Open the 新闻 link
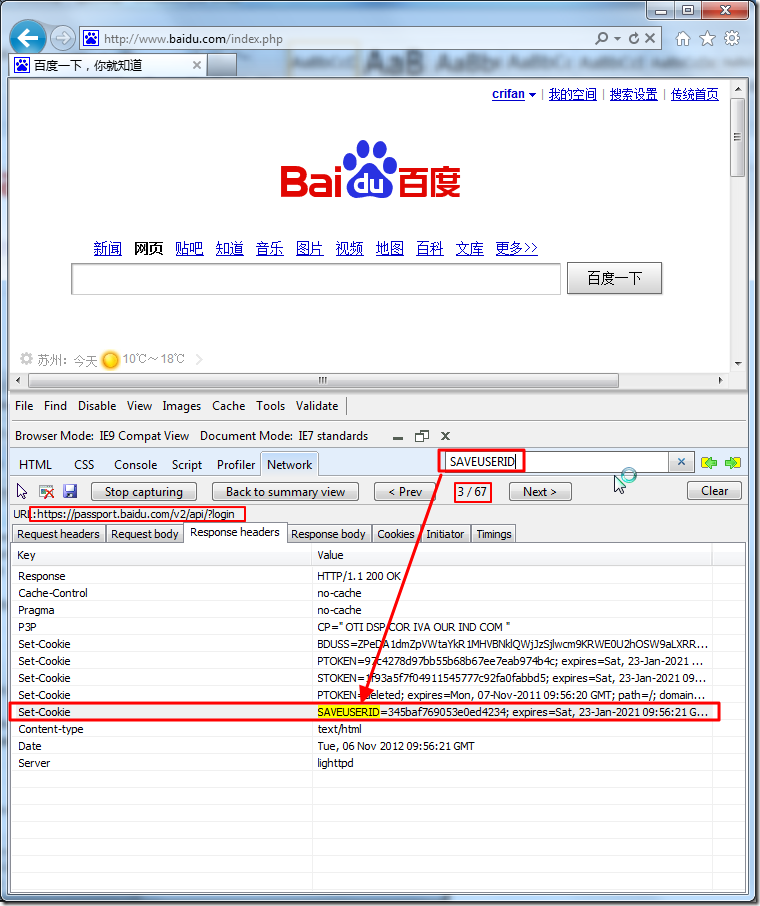The image size is (760, 906). pos(107,248)
